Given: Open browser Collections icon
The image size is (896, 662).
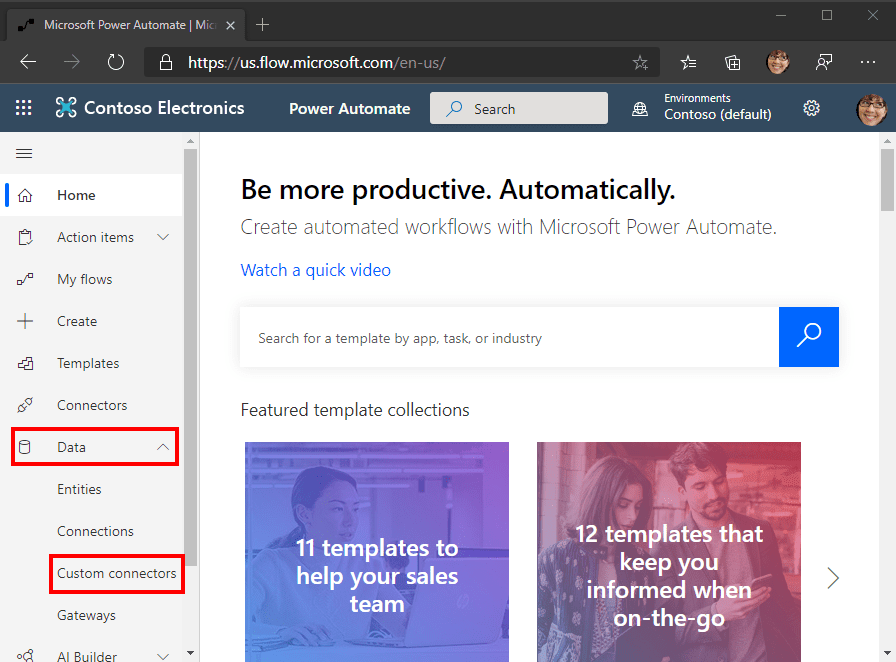Looking at the screenshot, I should [733, 62].
